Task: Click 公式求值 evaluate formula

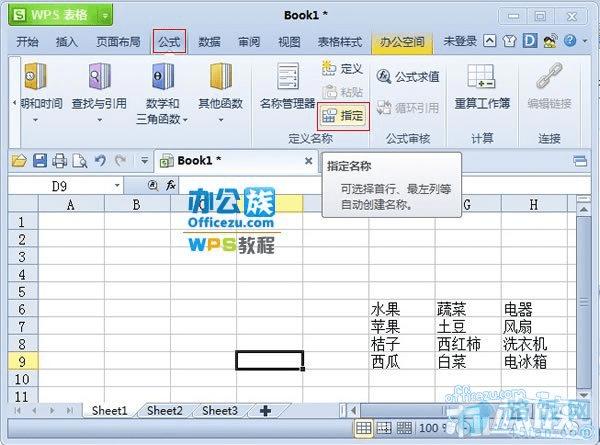Action: pyautogui.click(x=408, y=77)
